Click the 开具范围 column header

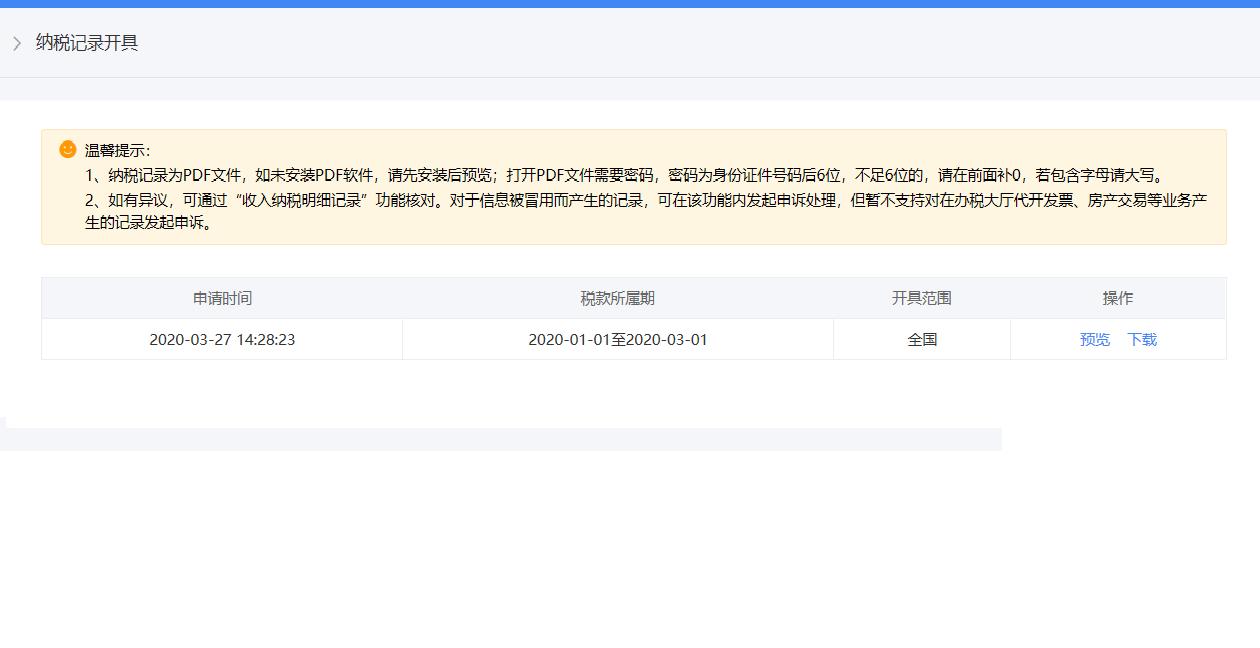pyautogui.click(x=921, y=297)
